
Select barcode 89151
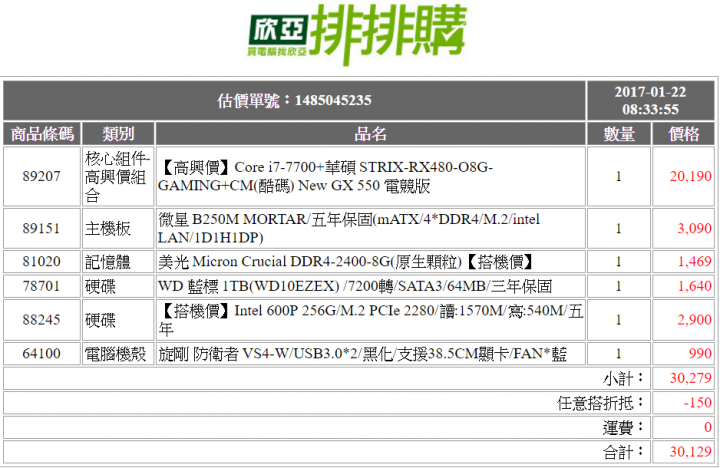coord(42,228)
